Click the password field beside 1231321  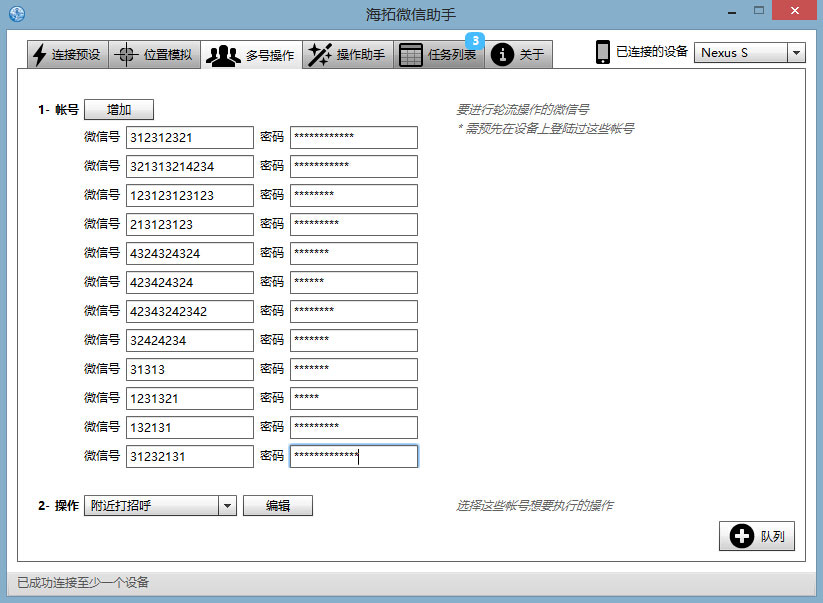coord(353,399)
